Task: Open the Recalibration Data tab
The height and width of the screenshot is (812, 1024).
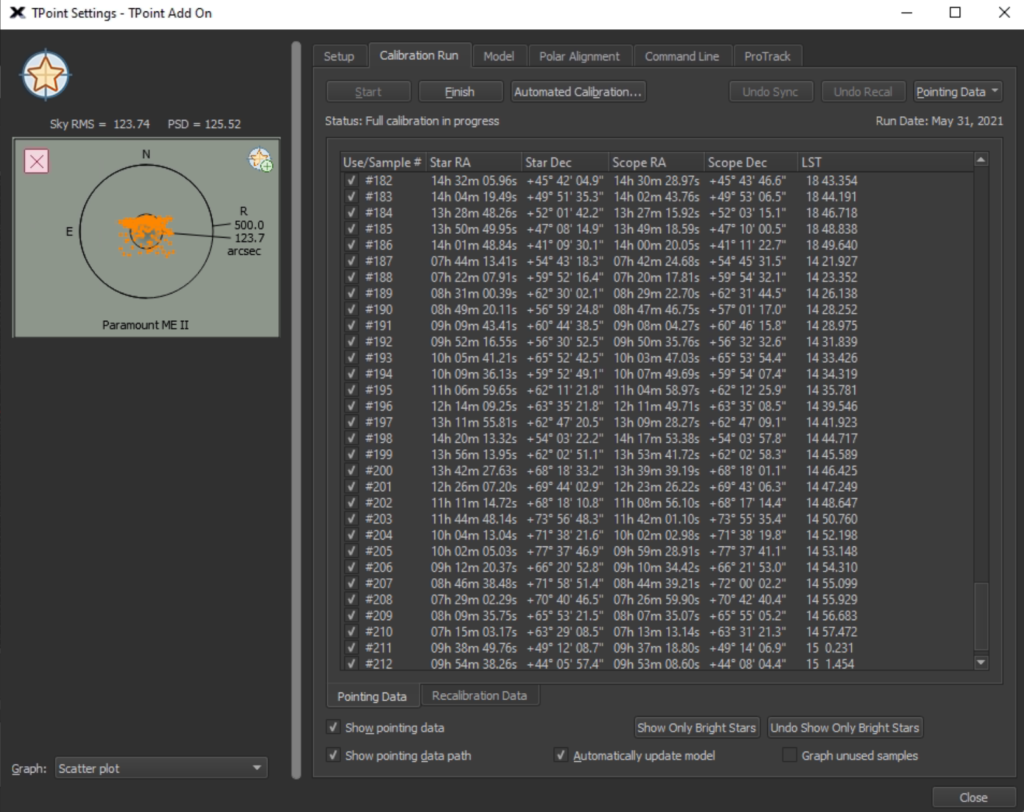Action: pyautogui.click(x=479, y=696)
